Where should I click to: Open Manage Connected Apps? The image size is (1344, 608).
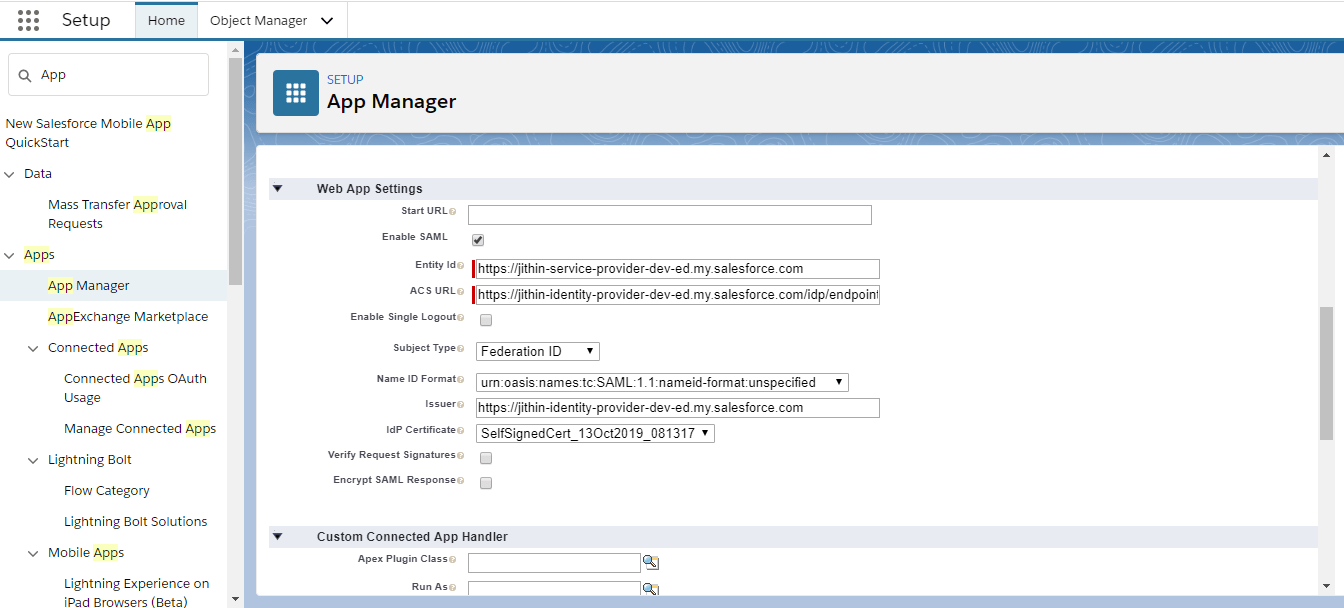click(140, 428)
